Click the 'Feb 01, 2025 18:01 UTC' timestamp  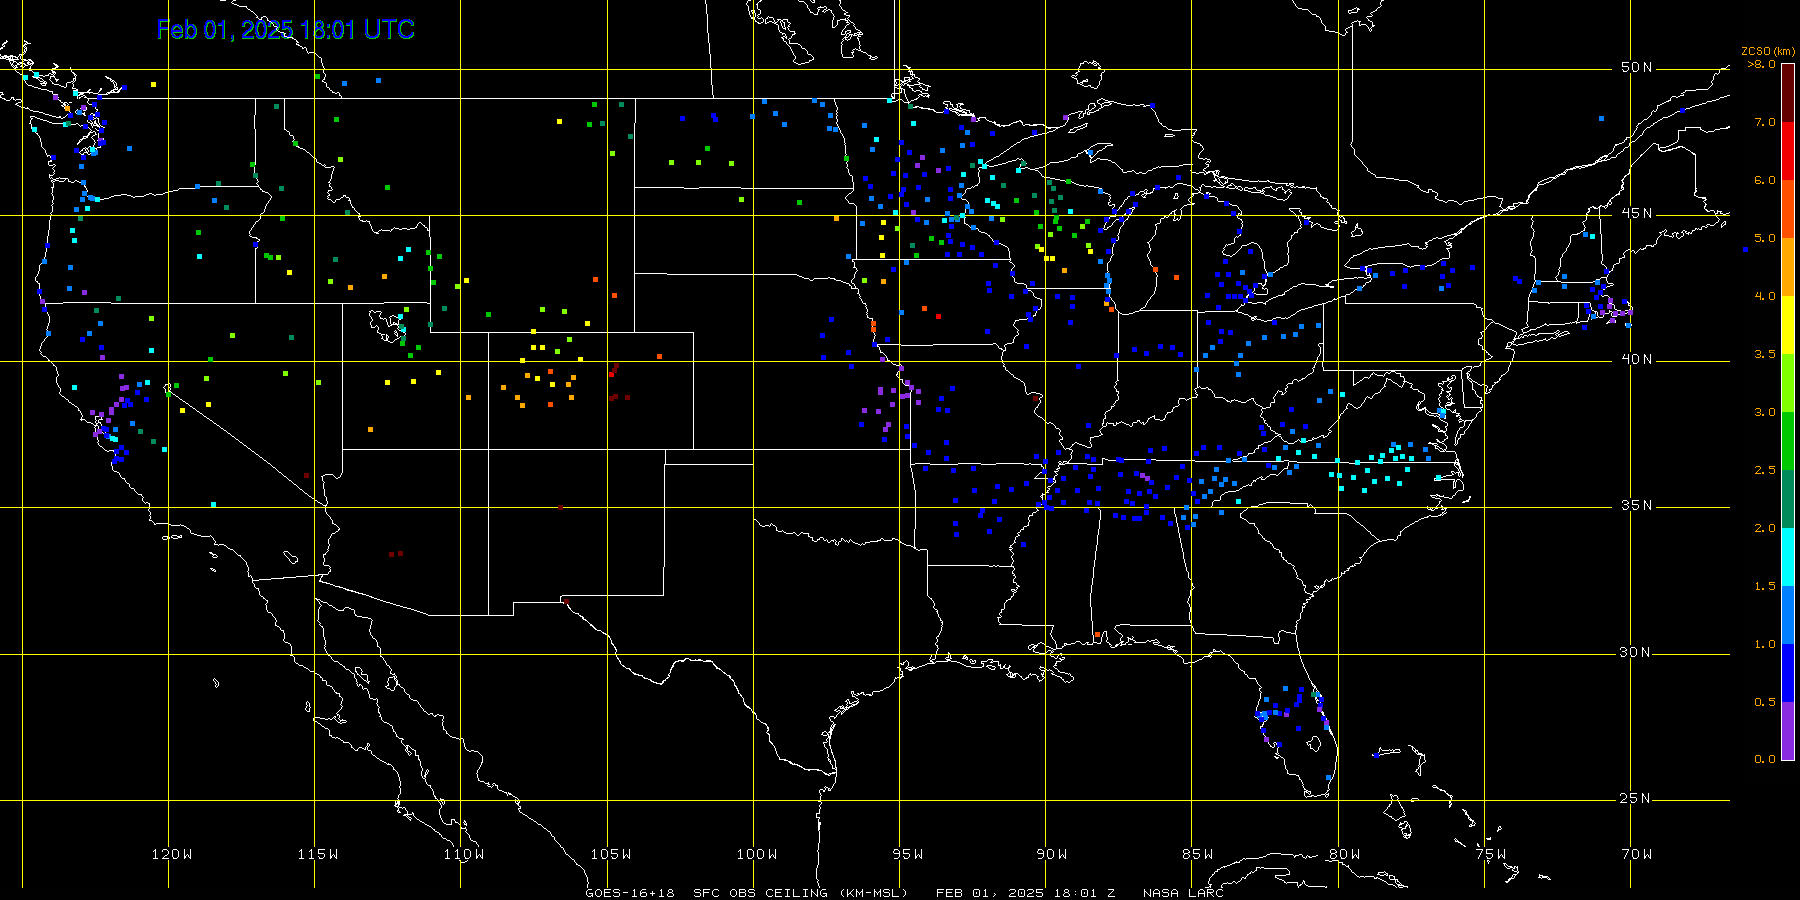286,30
